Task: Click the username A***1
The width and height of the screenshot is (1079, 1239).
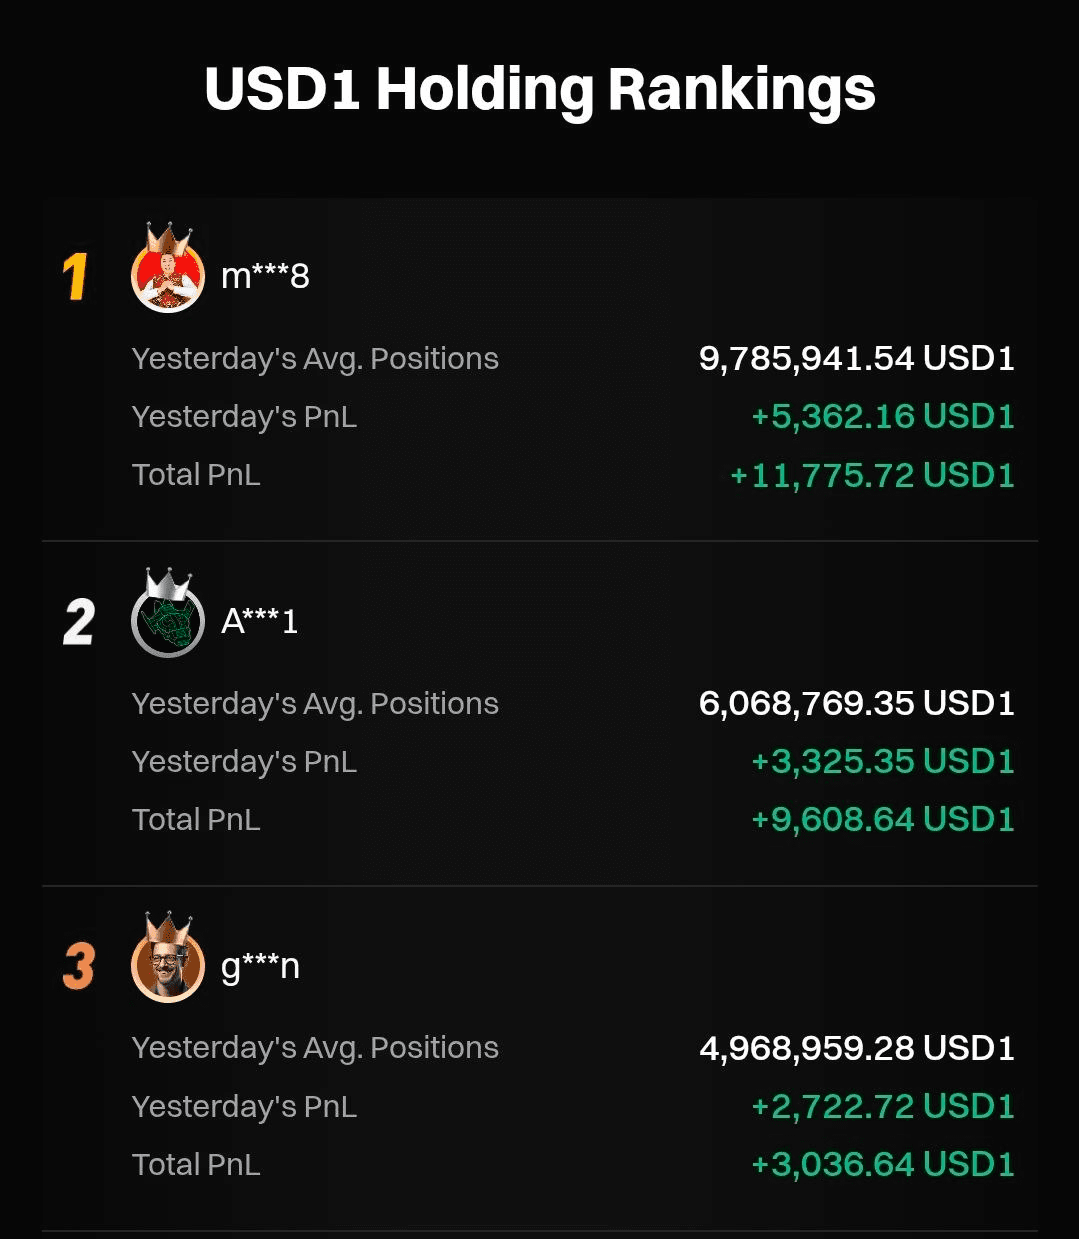Action: click(x=259, y=620)
